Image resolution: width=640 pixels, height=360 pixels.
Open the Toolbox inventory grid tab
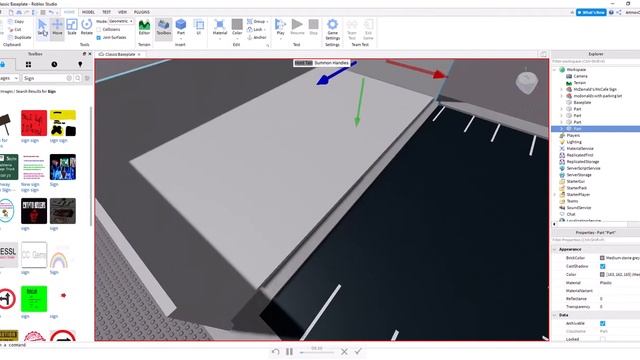point(28,64)
